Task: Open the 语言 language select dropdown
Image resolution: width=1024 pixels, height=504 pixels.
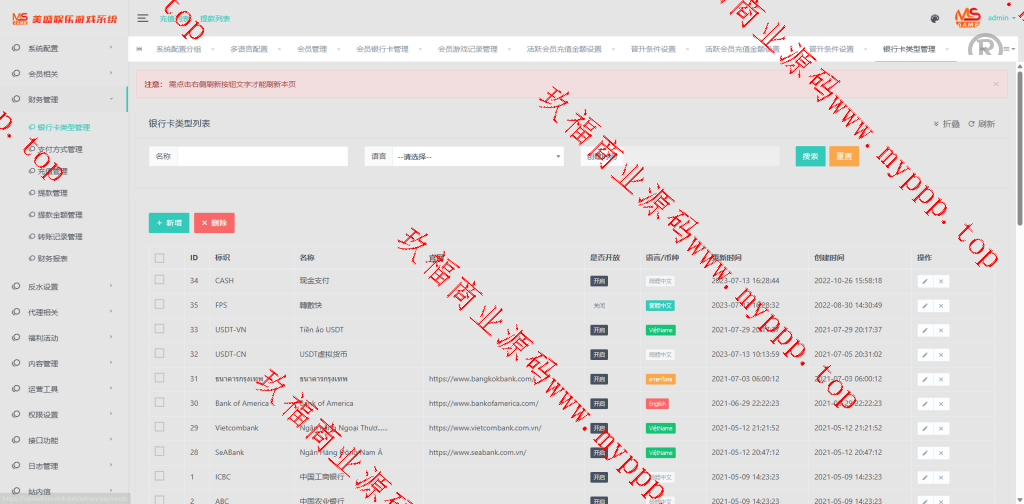Action: pos(478,157)
